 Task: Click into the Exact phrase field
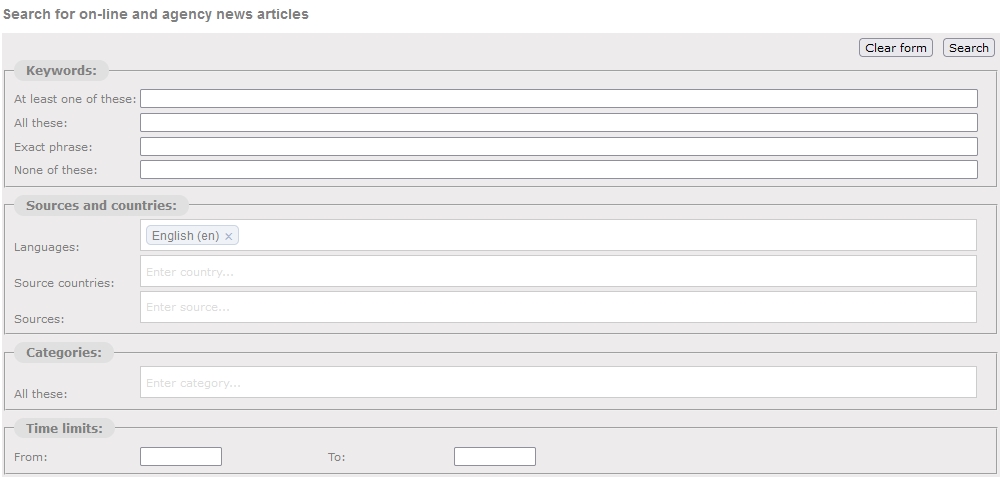point(559,147)
